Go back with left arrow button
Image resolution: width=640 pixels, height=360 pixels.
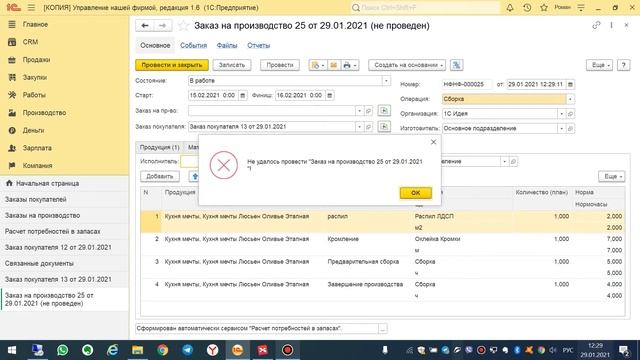pyautogui.click(x=144, y=25)
